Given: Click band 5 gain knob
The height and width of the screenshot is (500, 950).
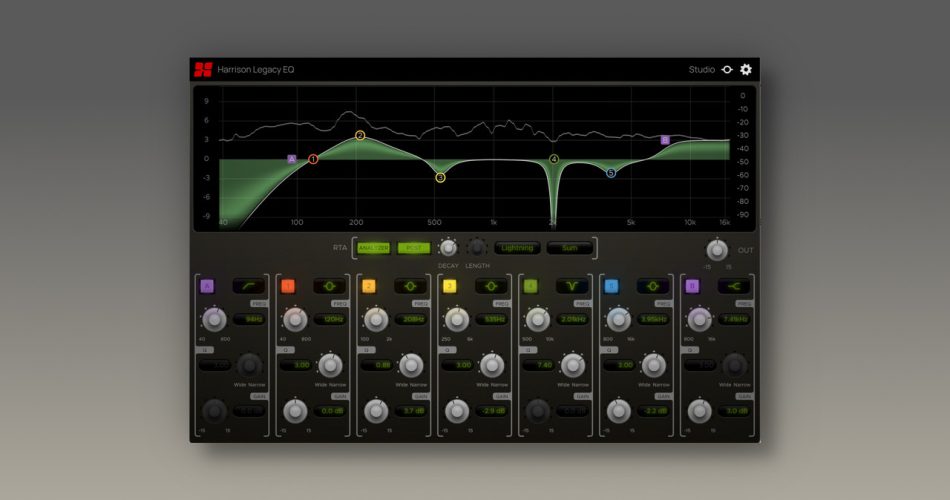Looking at the screenshot, I should coord(619,412).
